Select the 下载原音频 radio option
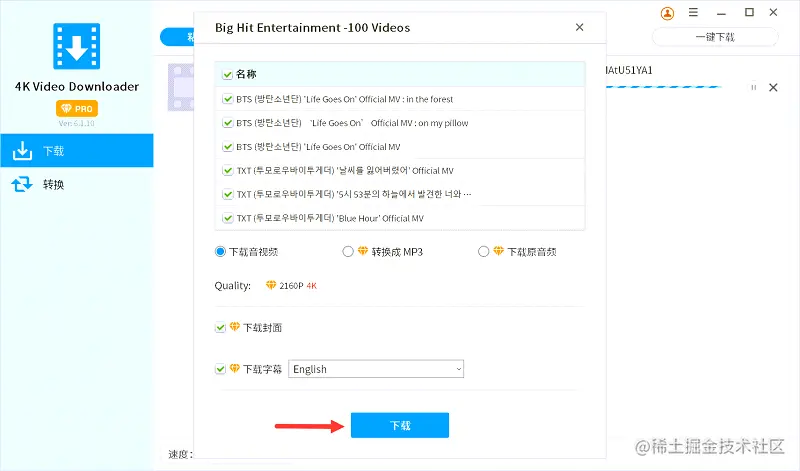 [x=484, y=252]
